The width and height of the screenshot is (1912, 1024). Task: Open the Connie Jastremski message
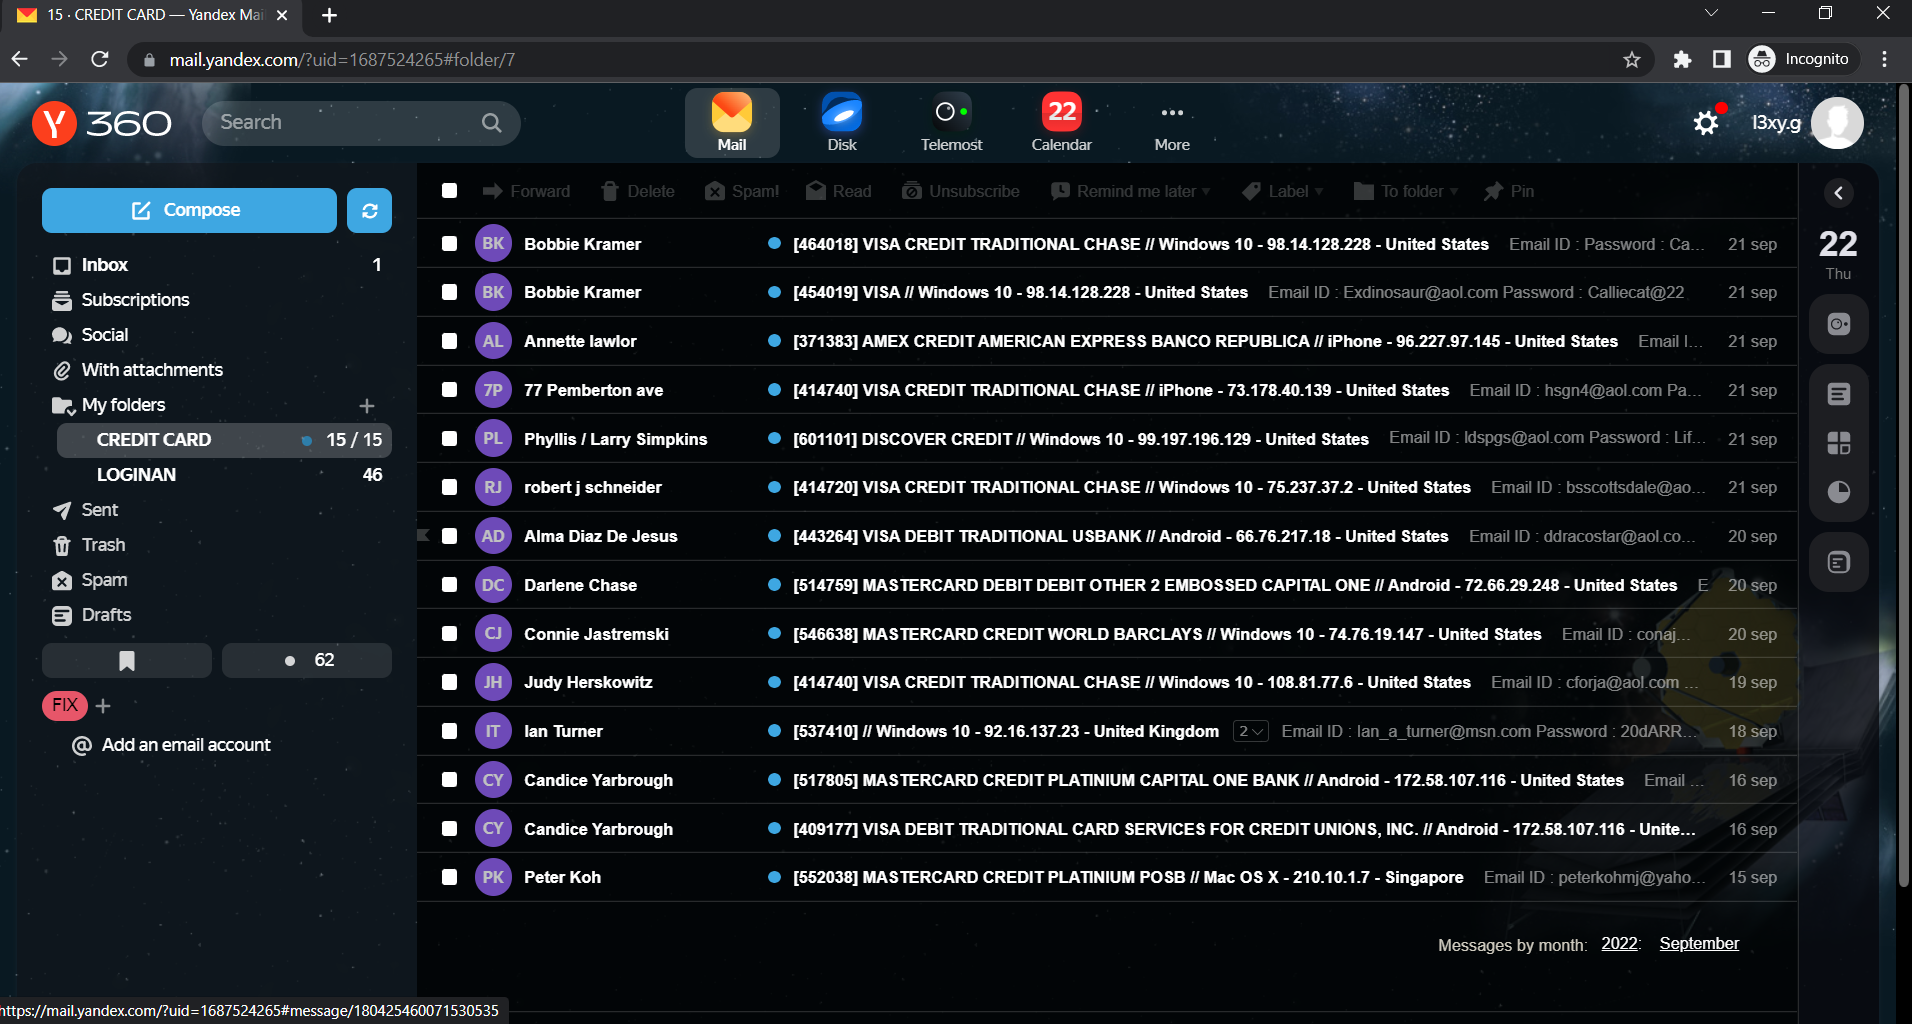pos(1107,634)
